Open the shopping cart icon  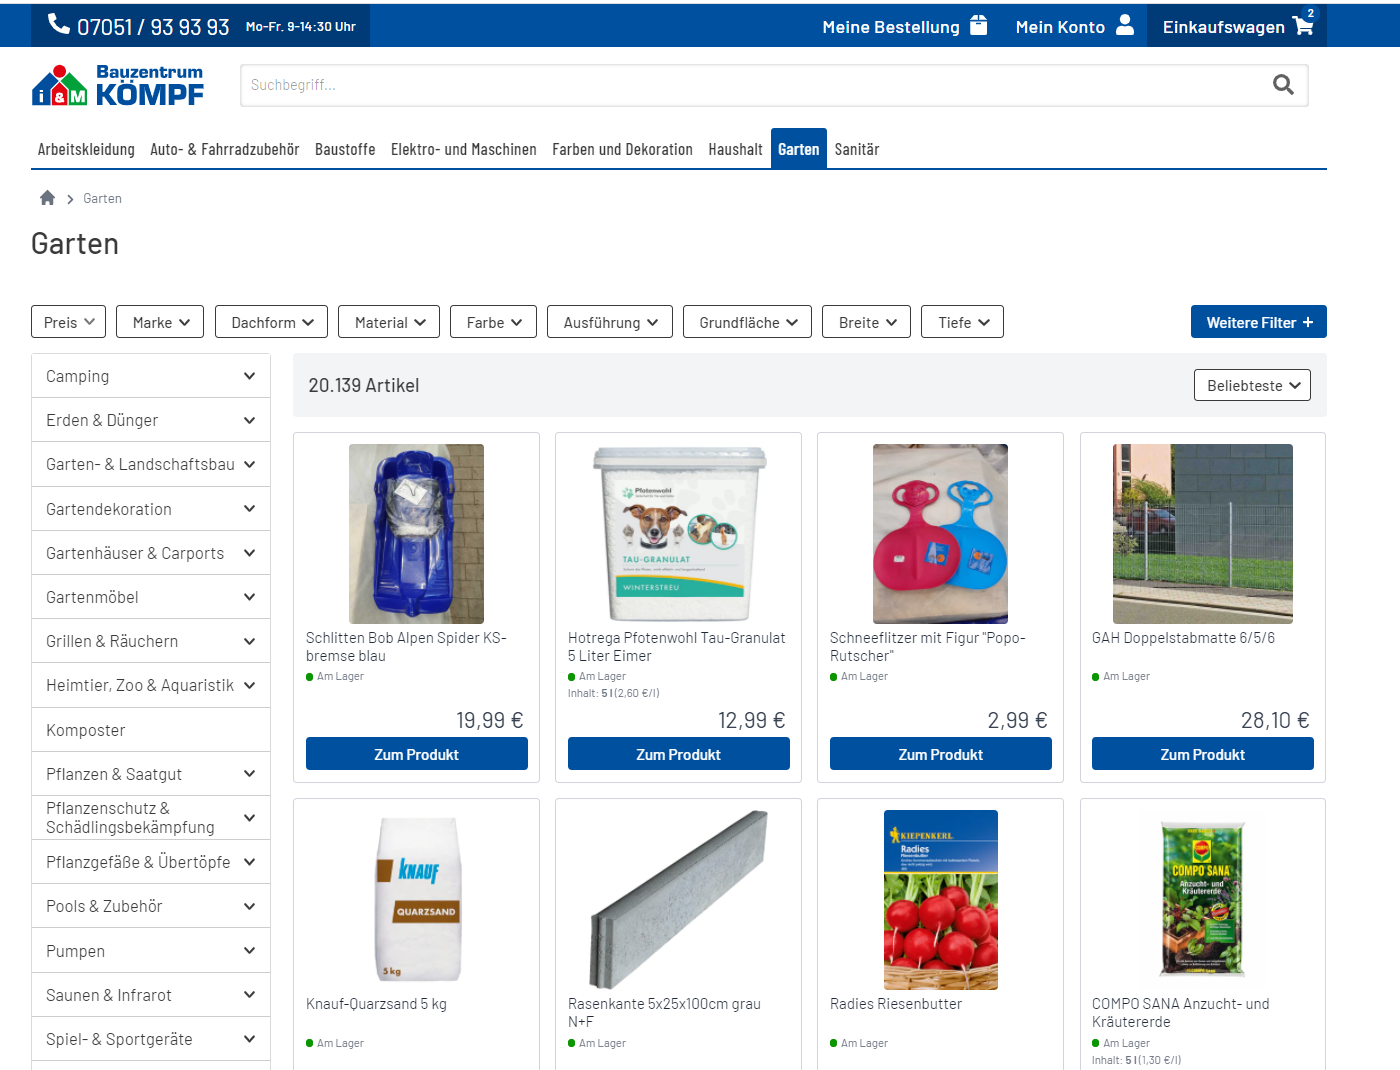1303,26
